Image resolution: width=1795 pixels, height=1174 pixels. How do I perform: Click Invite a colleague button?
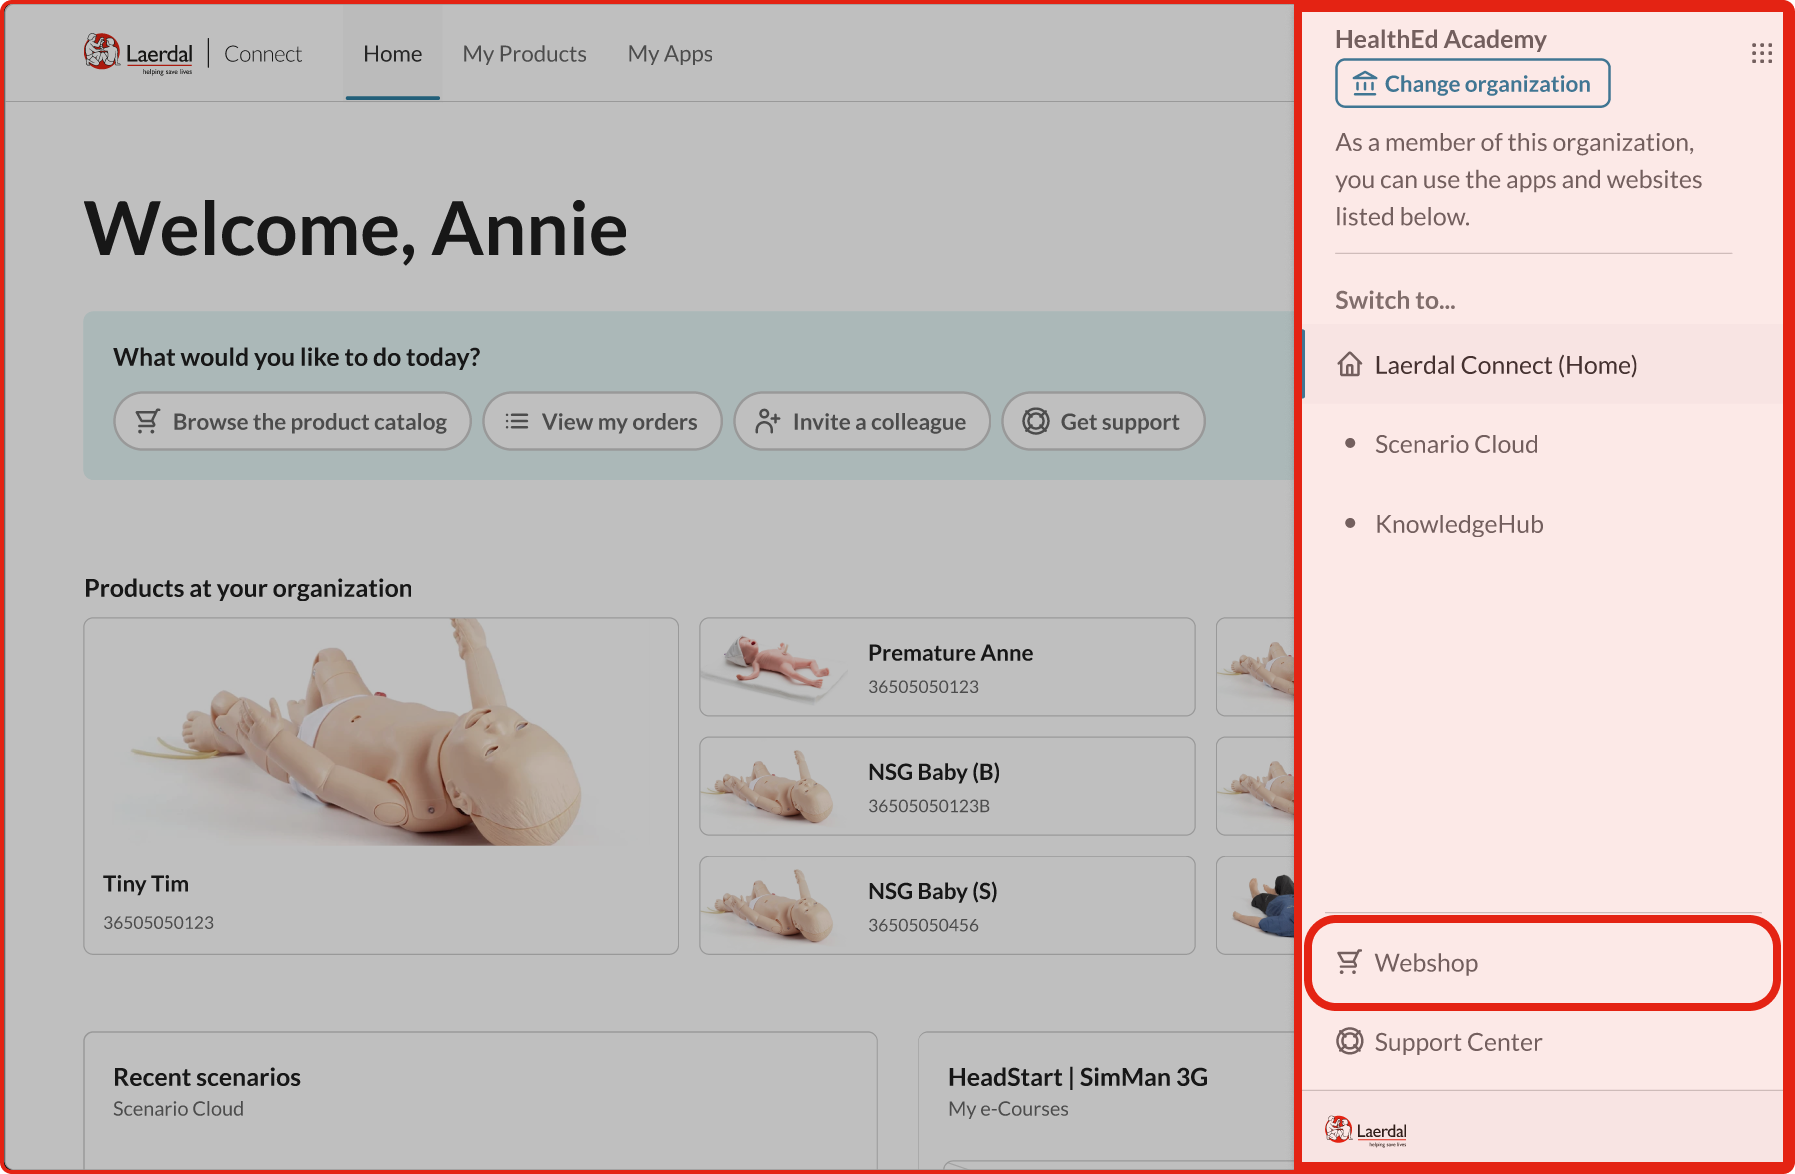click(861, 422)
